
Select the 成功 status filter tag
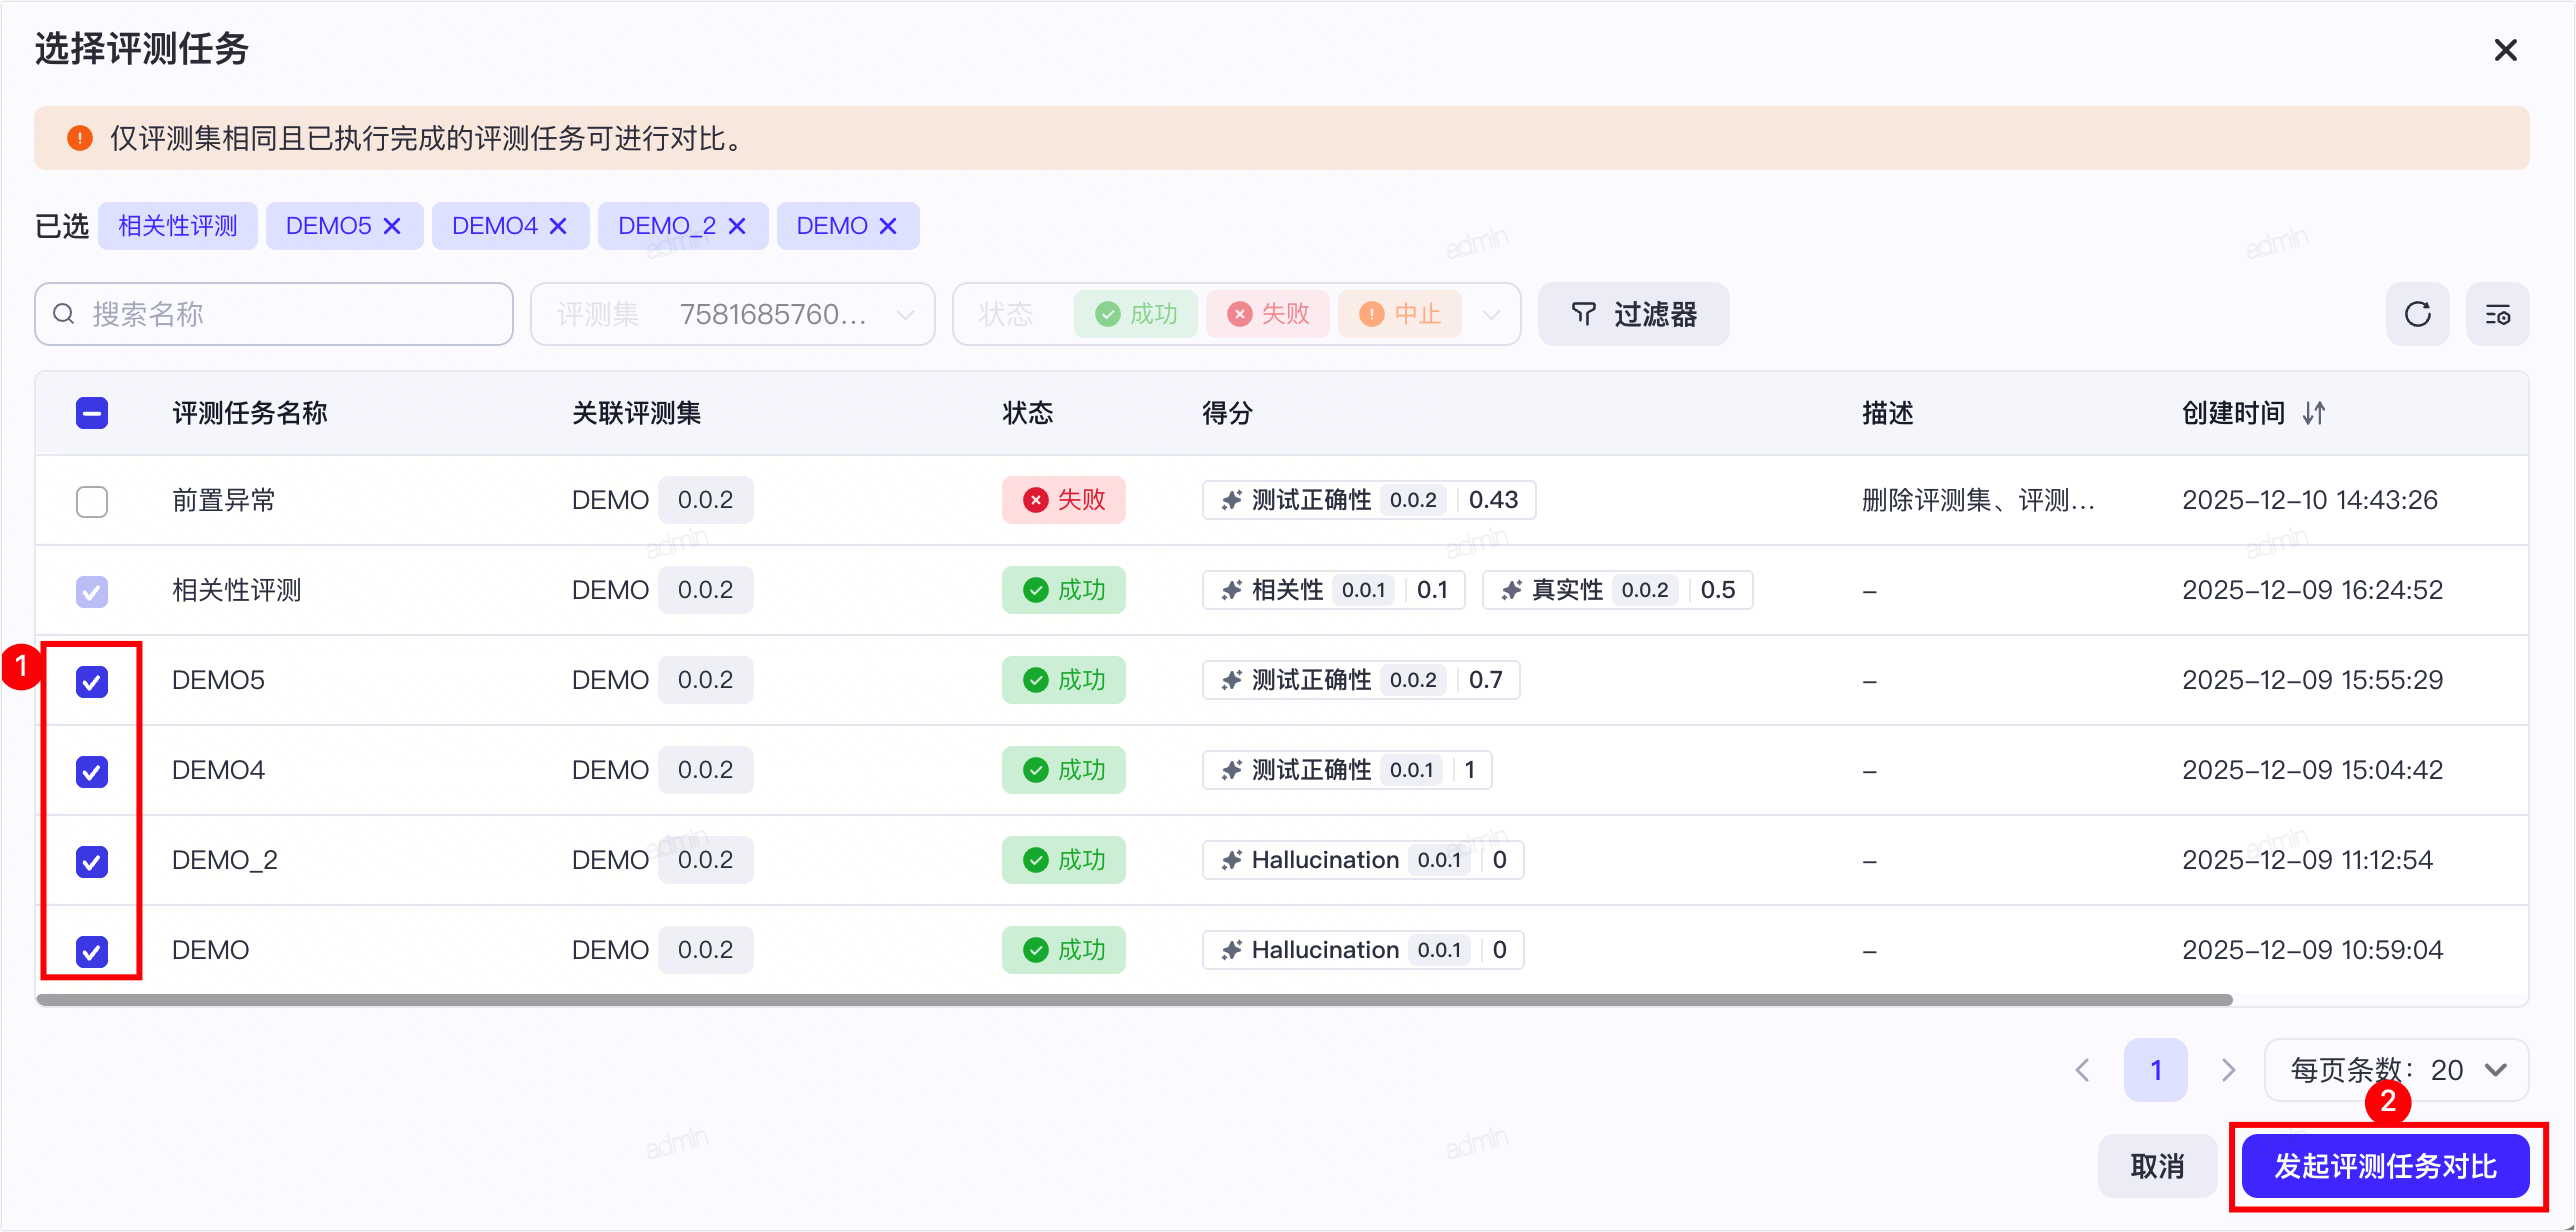click(1136, 314)
